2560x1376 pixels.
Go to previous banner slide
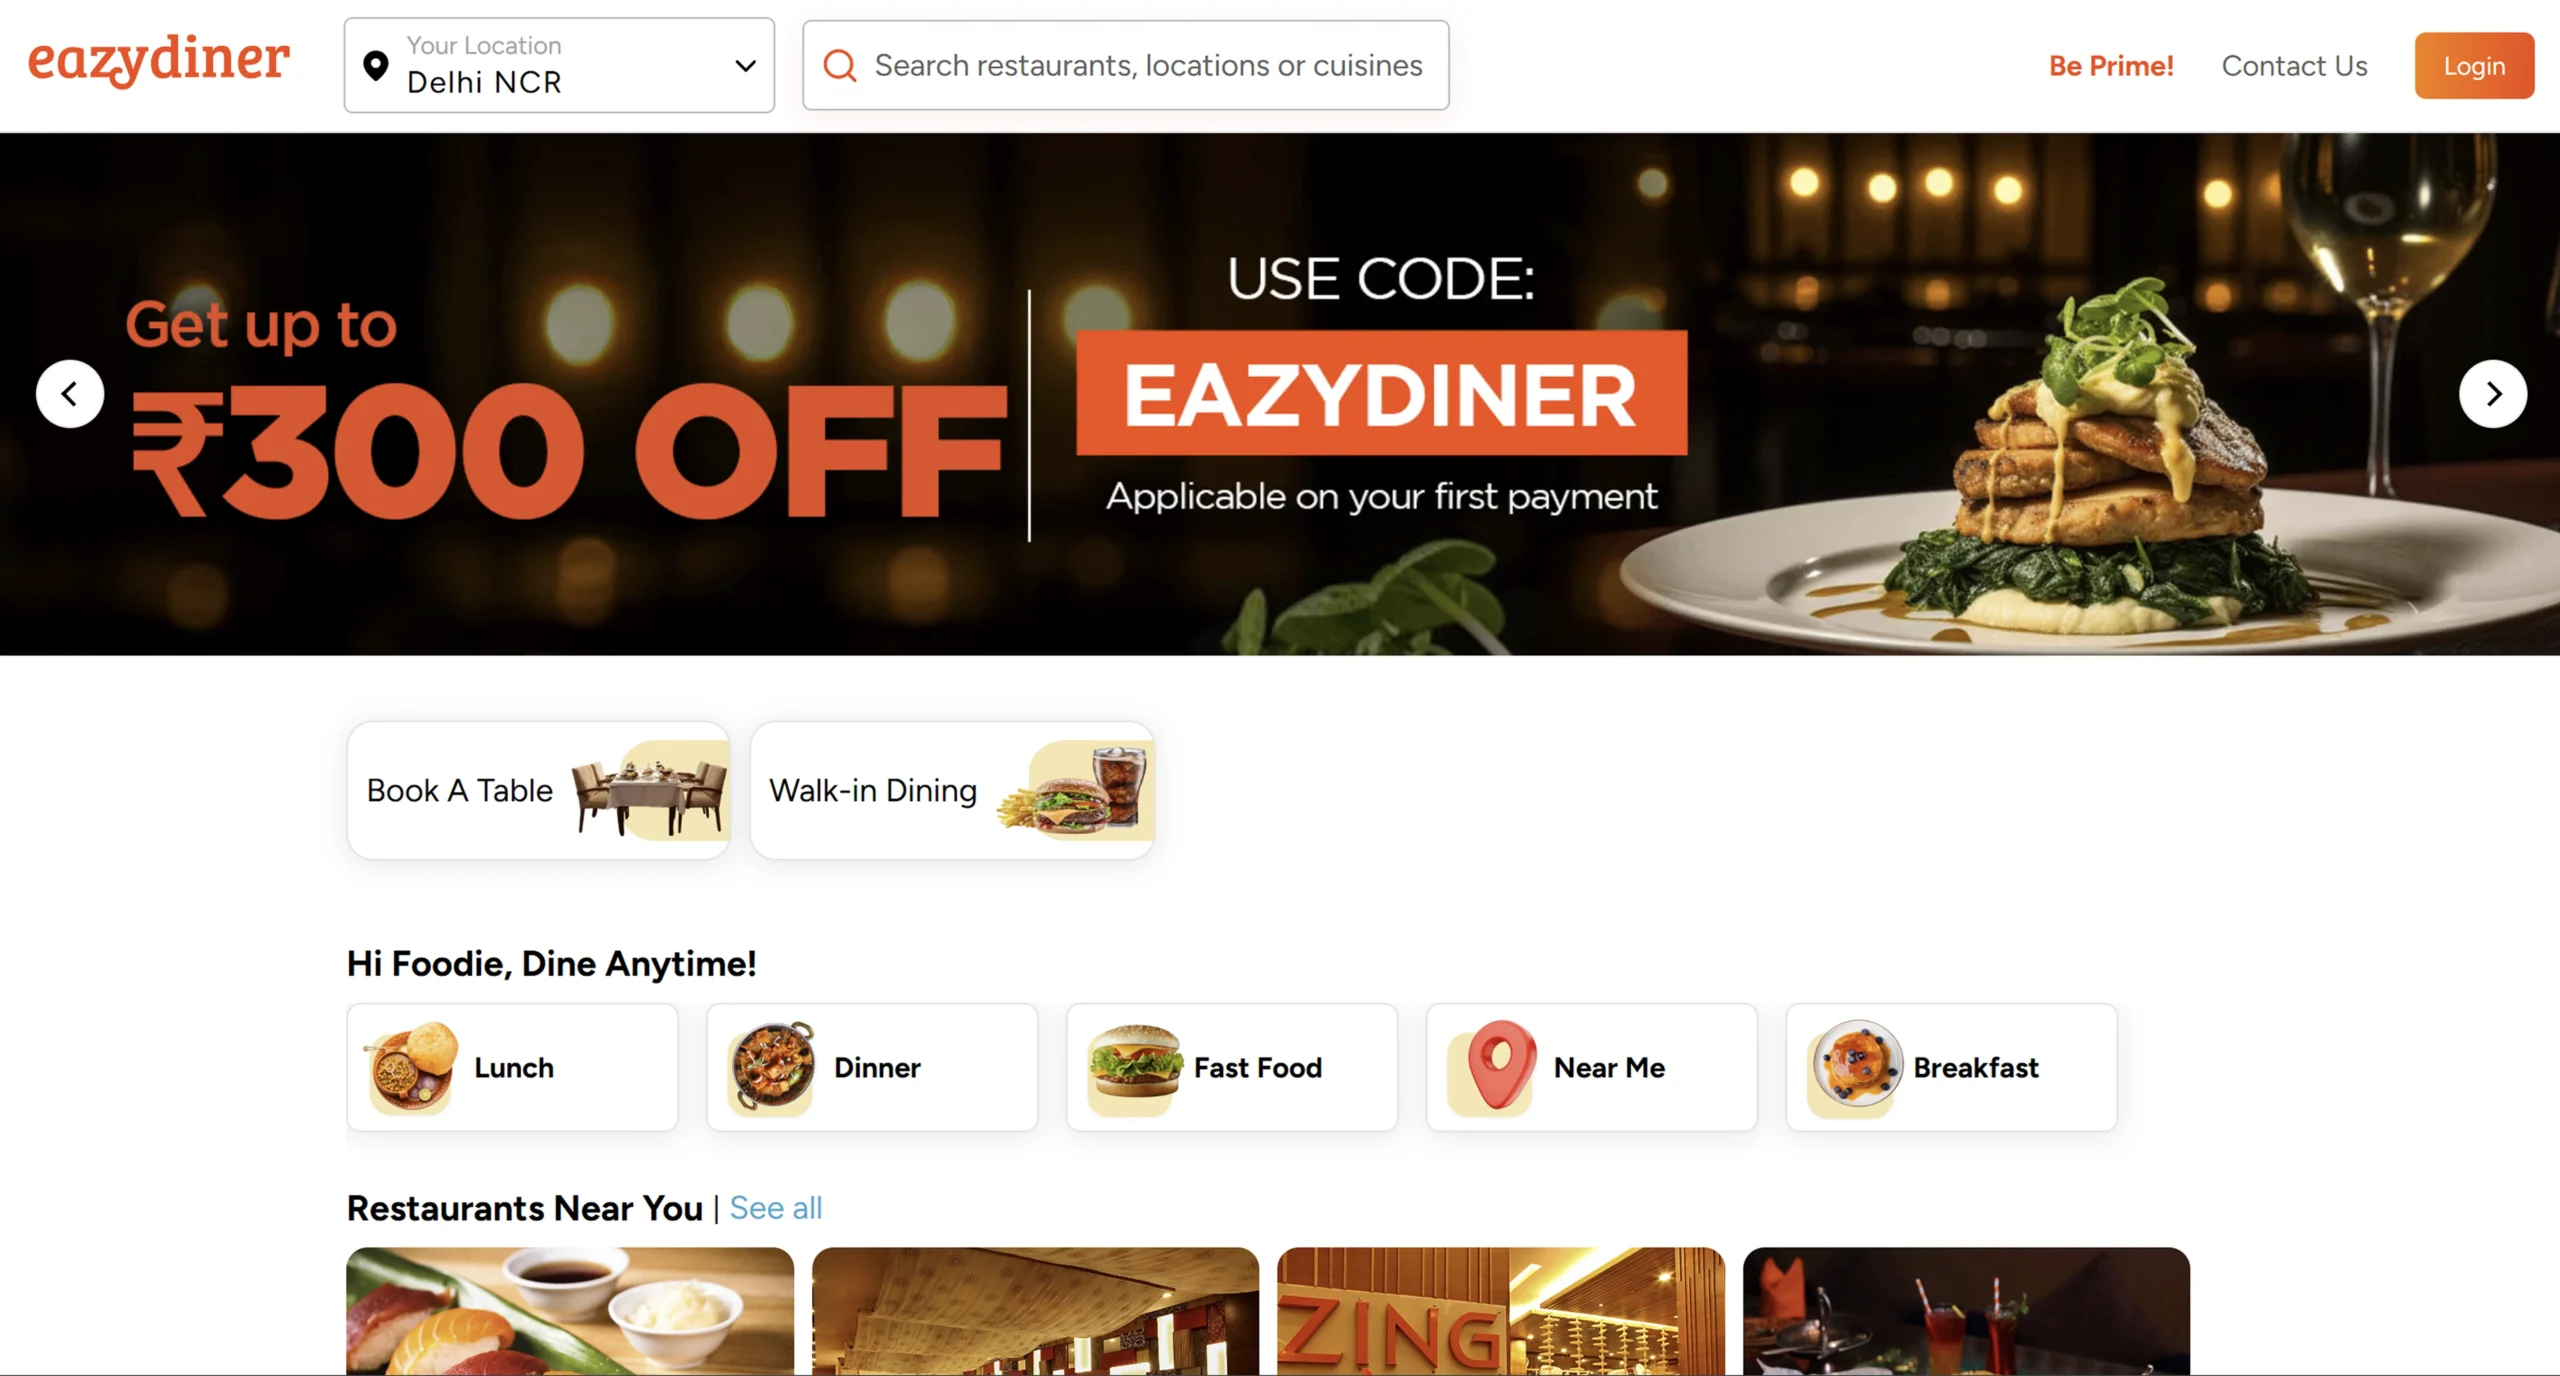(70, 394)
